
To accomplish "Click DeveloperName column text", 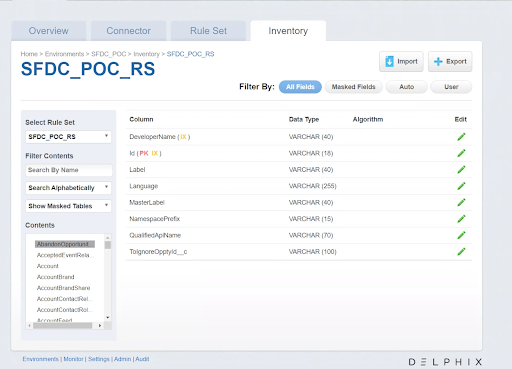I will 152,137.
